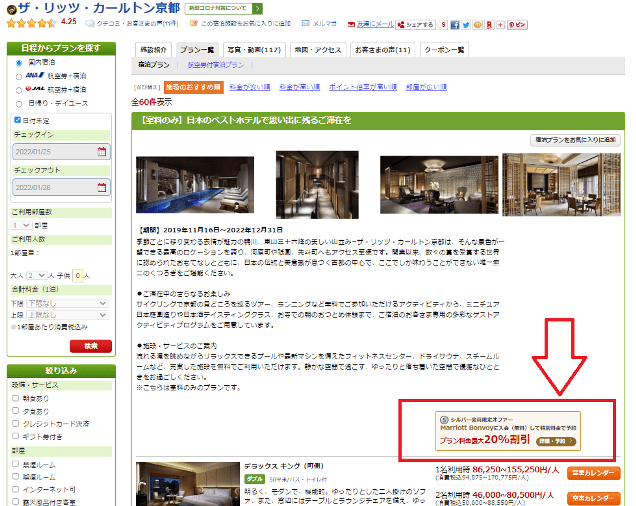Click the シェアする share button

[x=416, y=25]
